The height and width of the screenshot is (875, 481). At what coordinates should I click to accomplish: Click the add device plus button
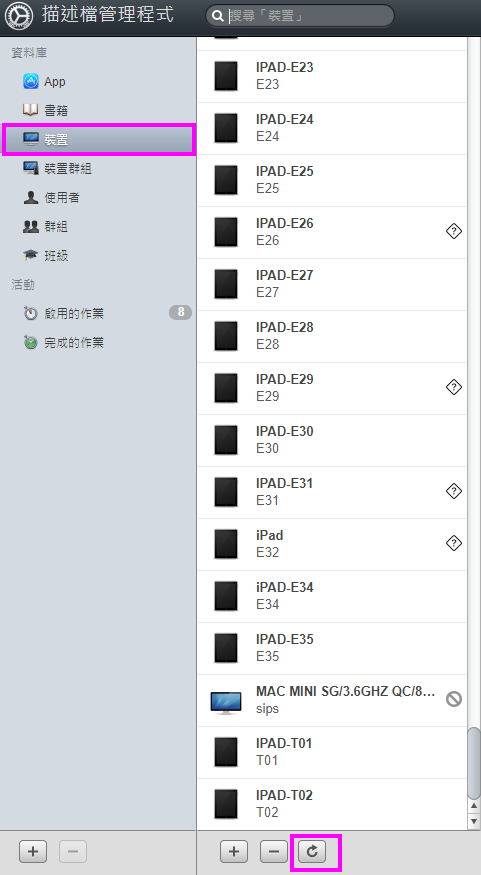pyautogui.click(x=234, y=852)
